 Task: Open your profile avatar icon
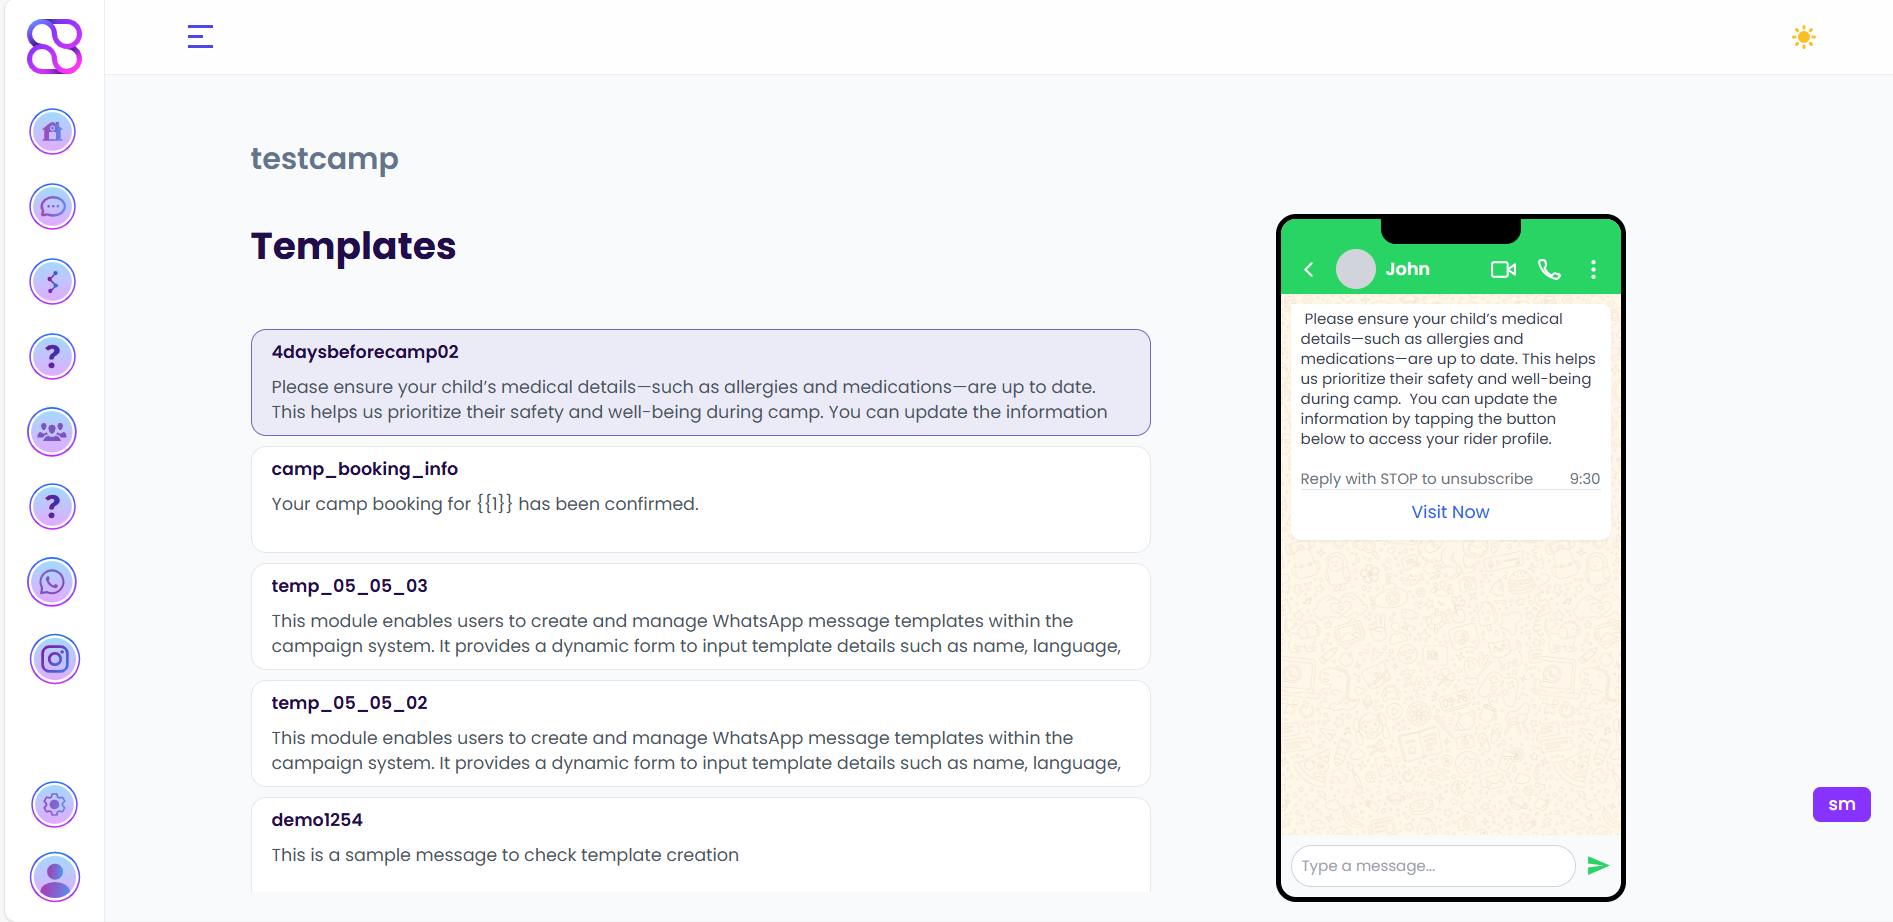(54, 877)
